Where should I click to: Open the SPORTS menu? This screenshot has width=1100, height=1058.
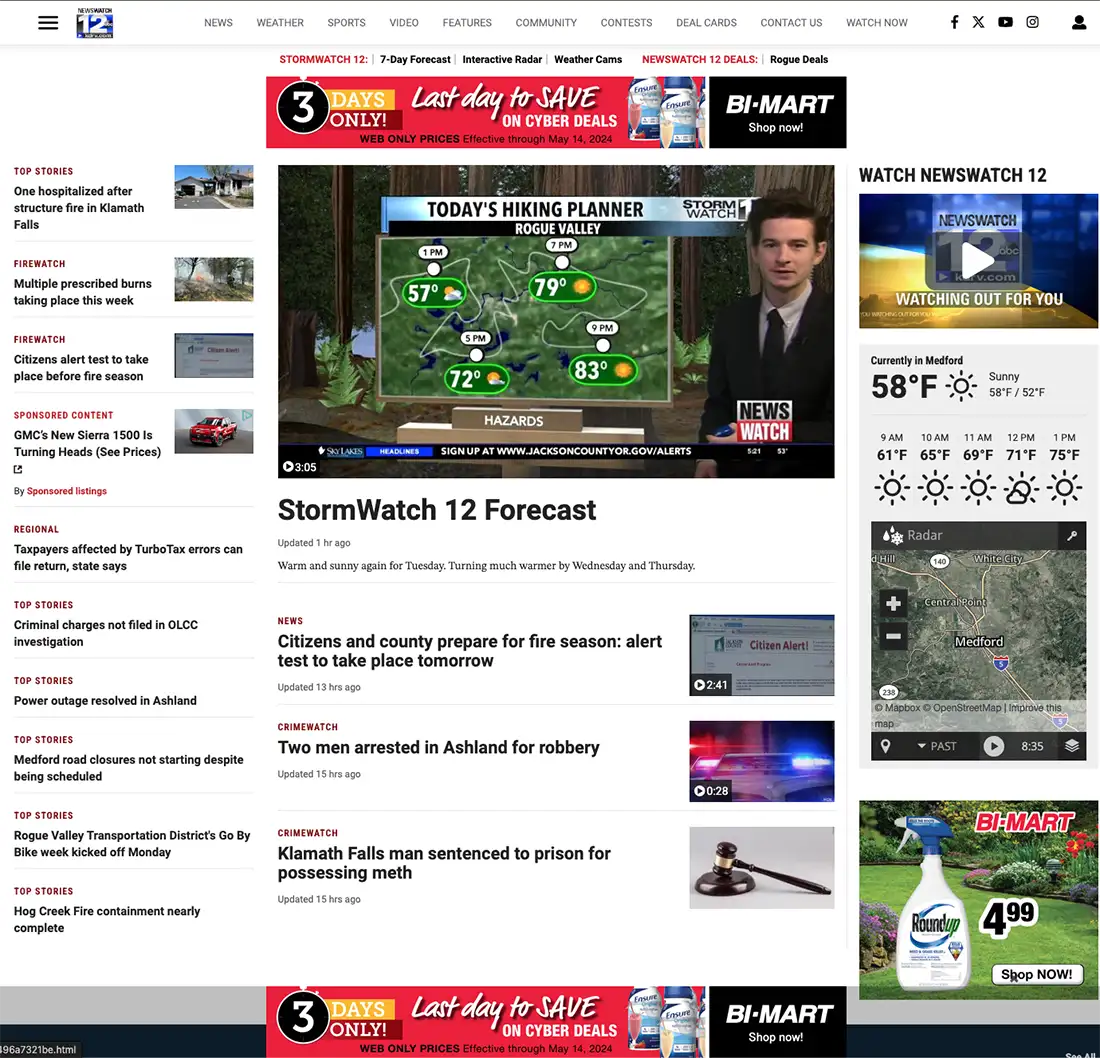[347, 22]
